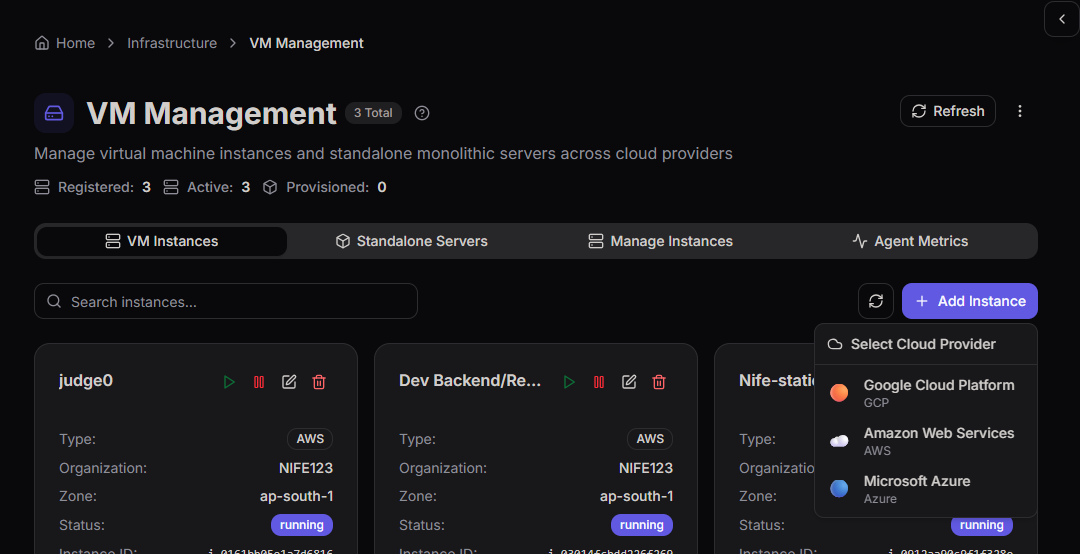Viewport: 1080px width, 554px height.
Task: Edit the Dev Backend instance
Action: (x=629, y=382)
